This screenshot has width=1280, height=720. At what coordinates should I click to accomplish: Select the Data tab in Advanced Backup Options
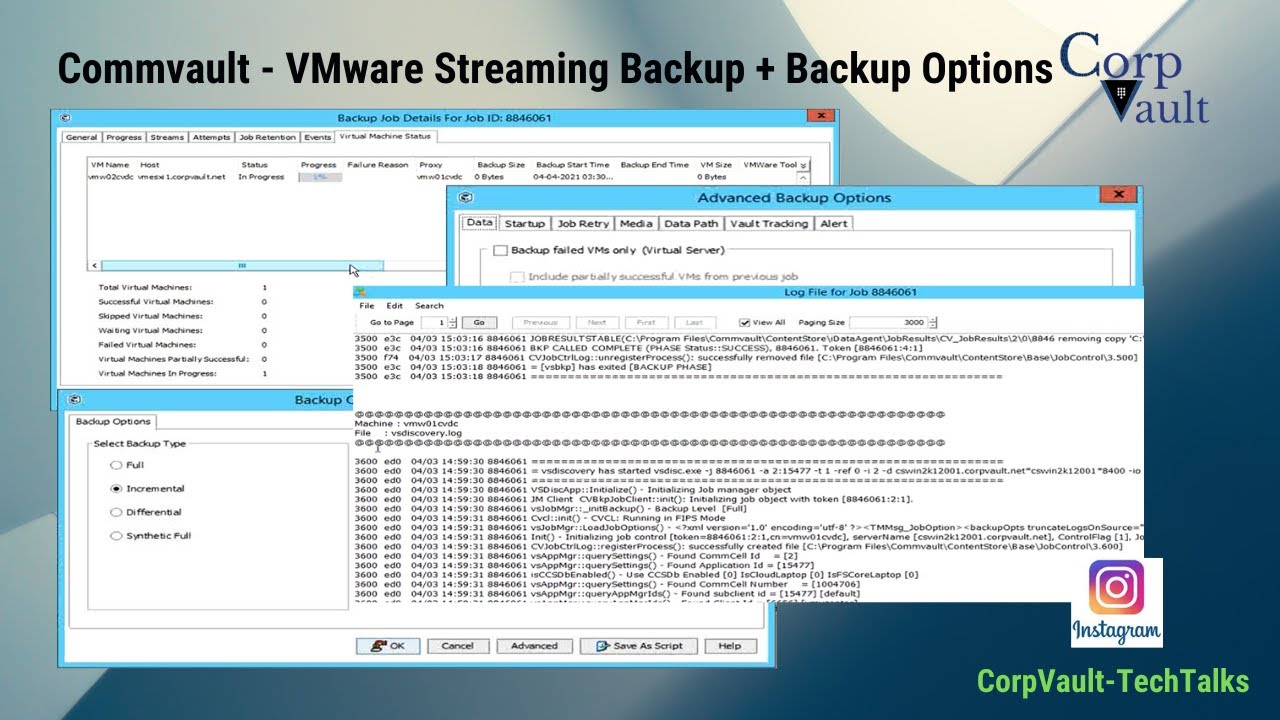point(479,223)
